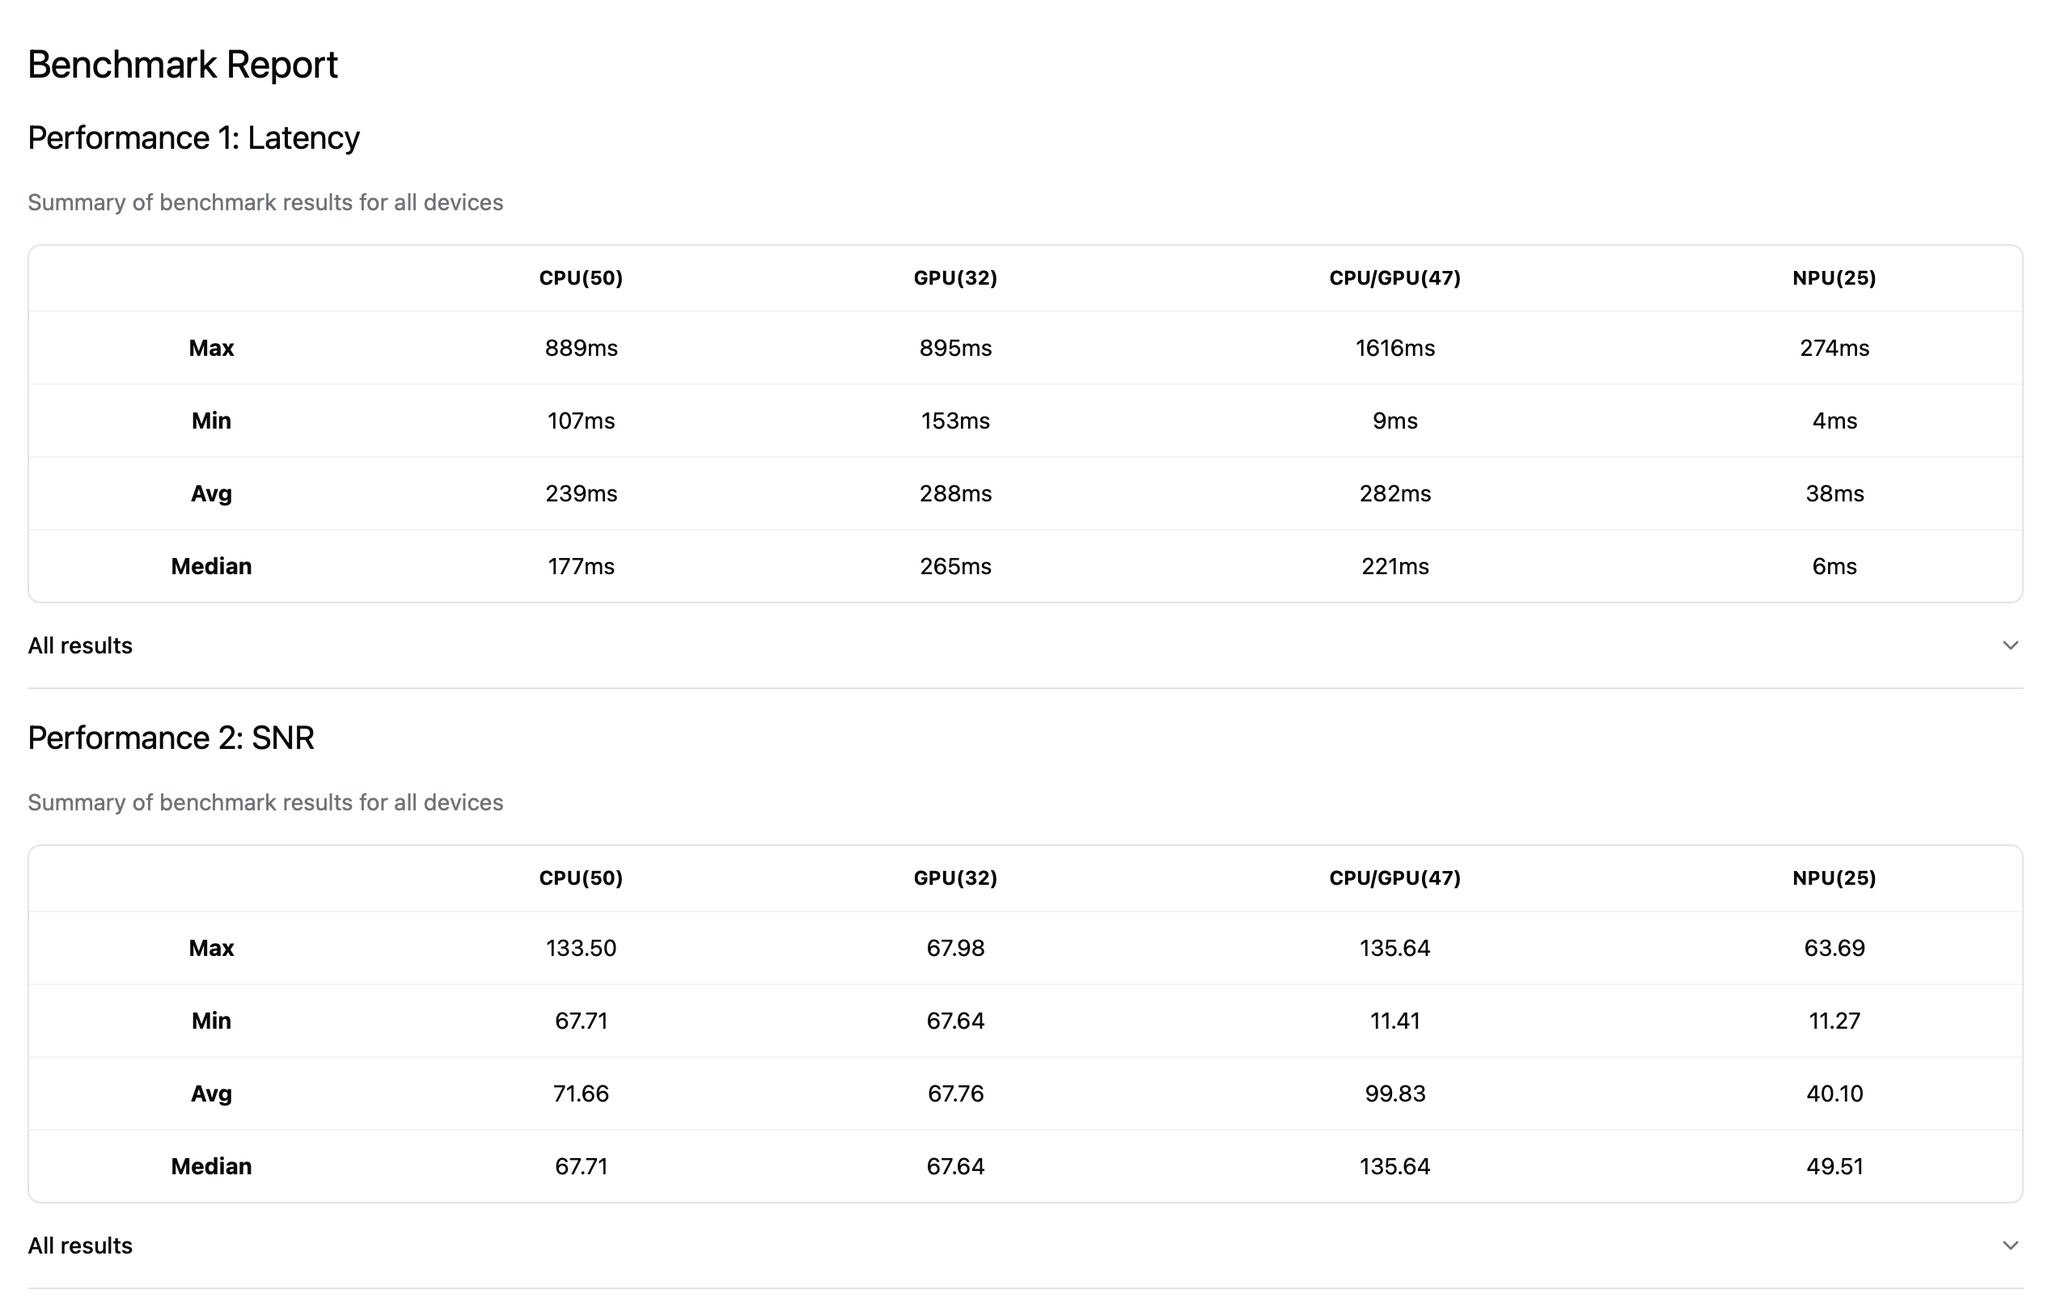Click the 11.27 NPU Min SNR cell
The height and width of the screenshot is (1294, 2048).
click(1833, 1021)
